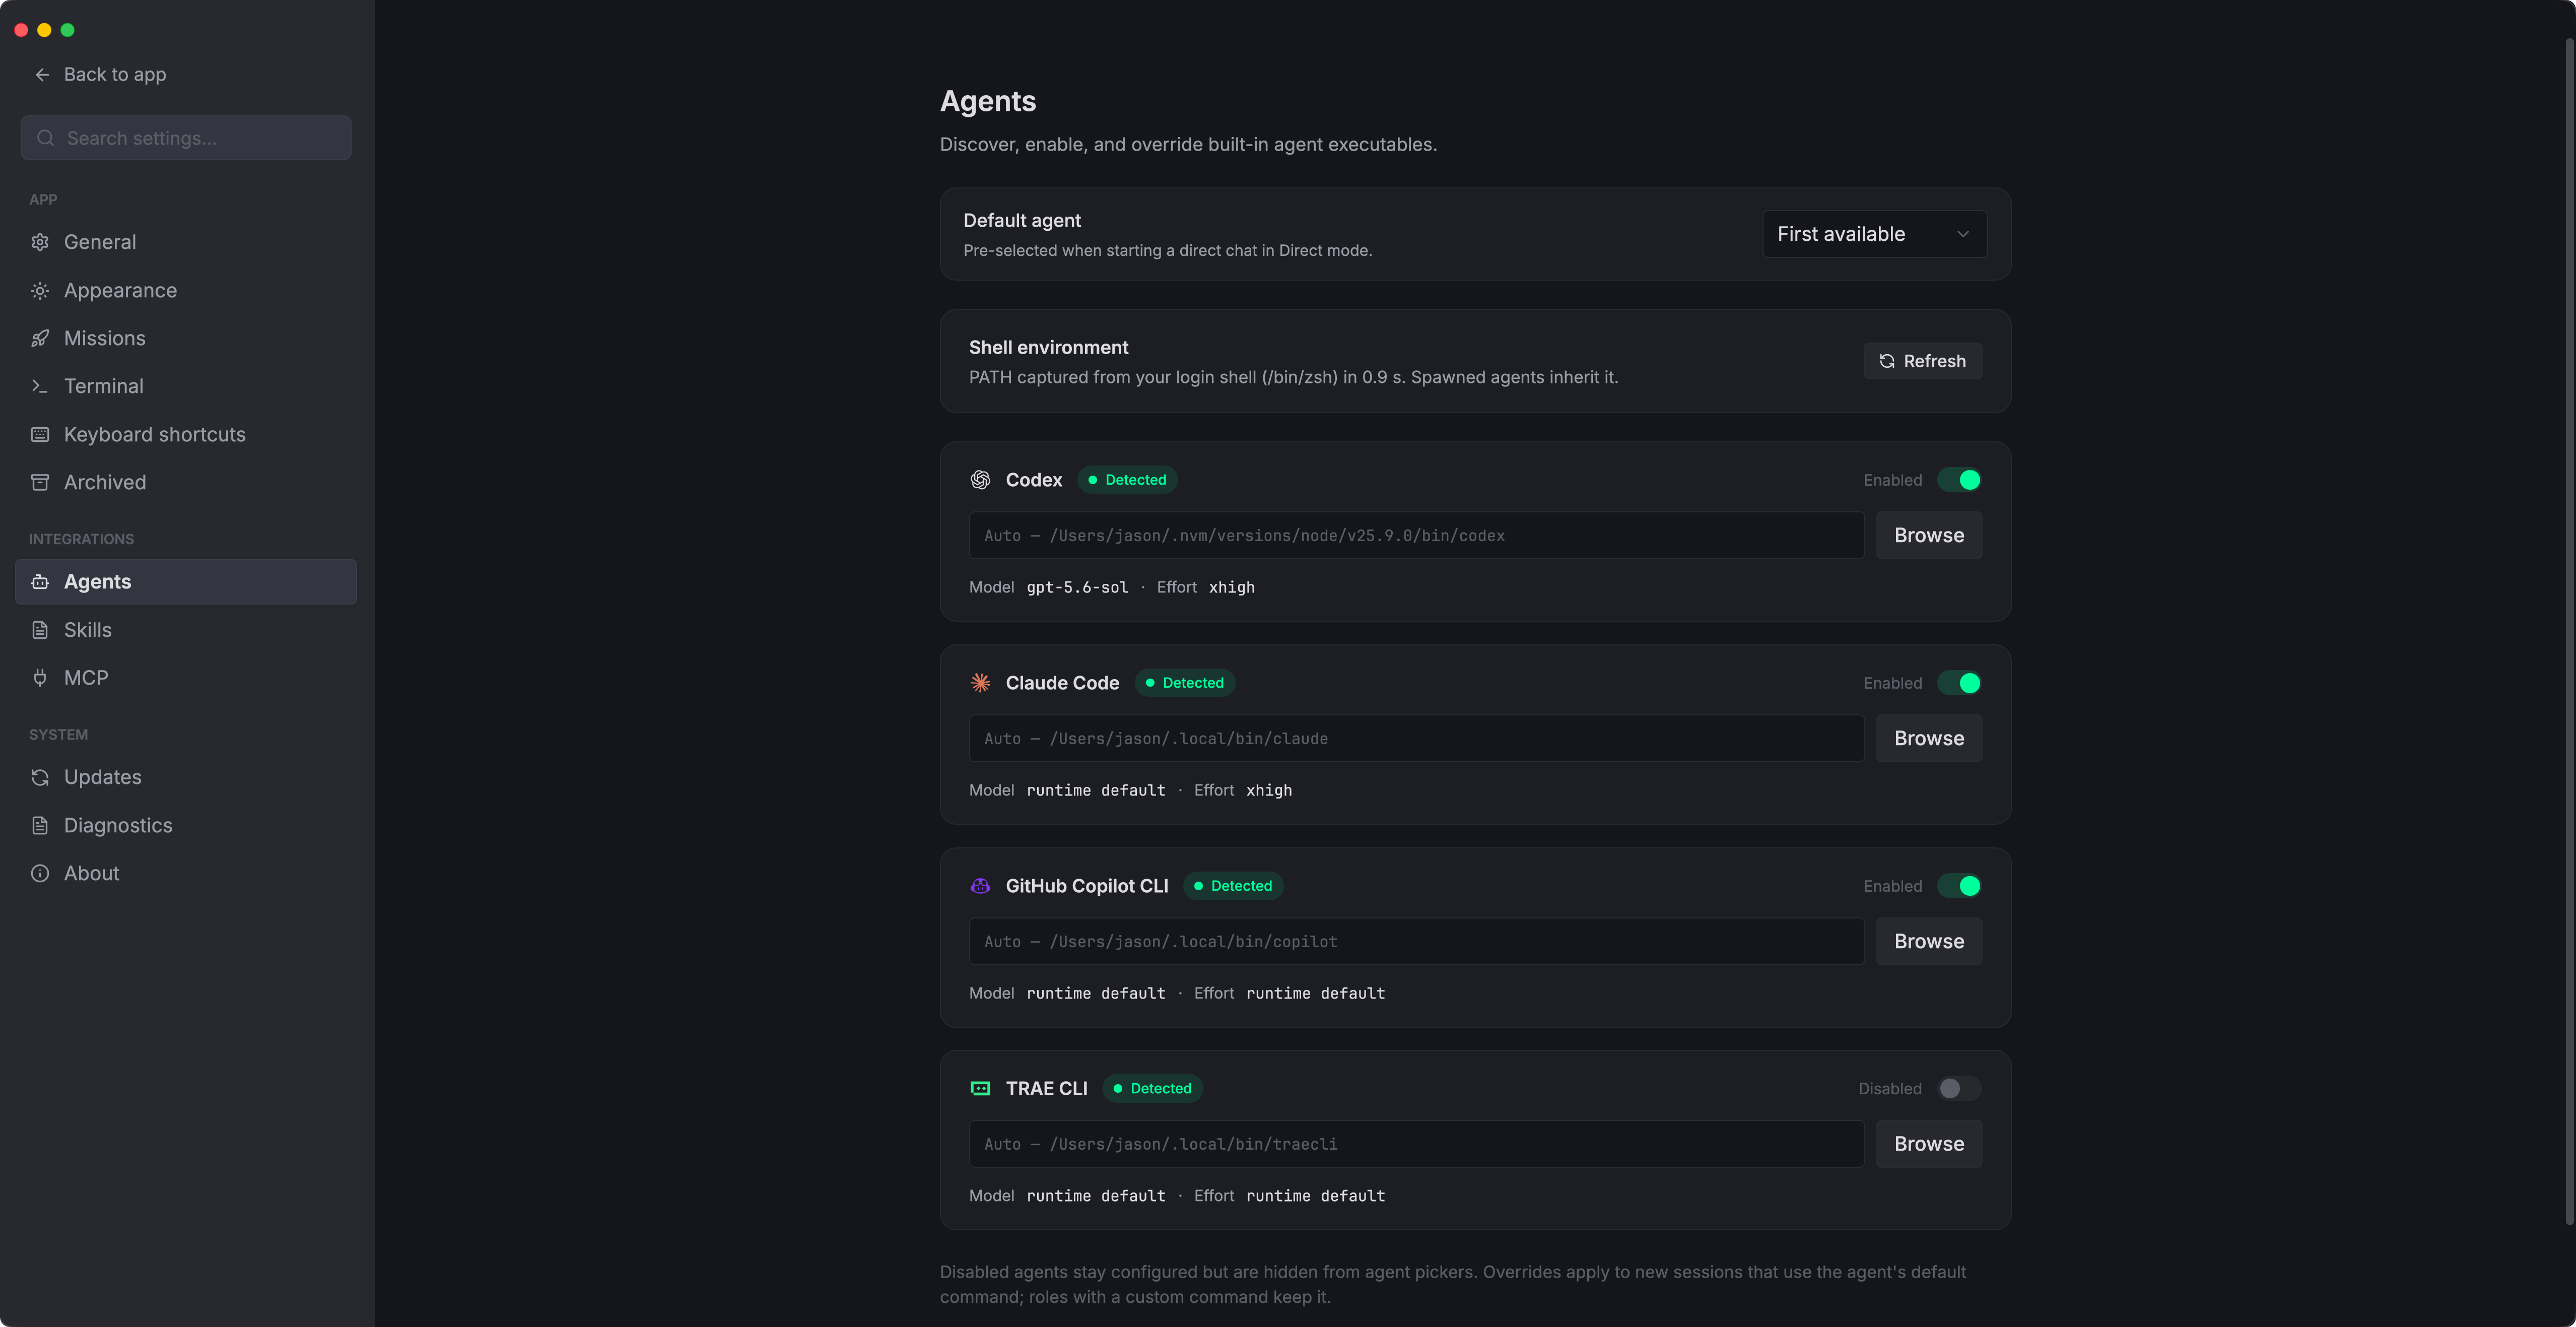The width and height of the screenshot is (2576, 1327).
Task: Open Terminal settings
Action: pyautogui.click(x=186, y=386)
